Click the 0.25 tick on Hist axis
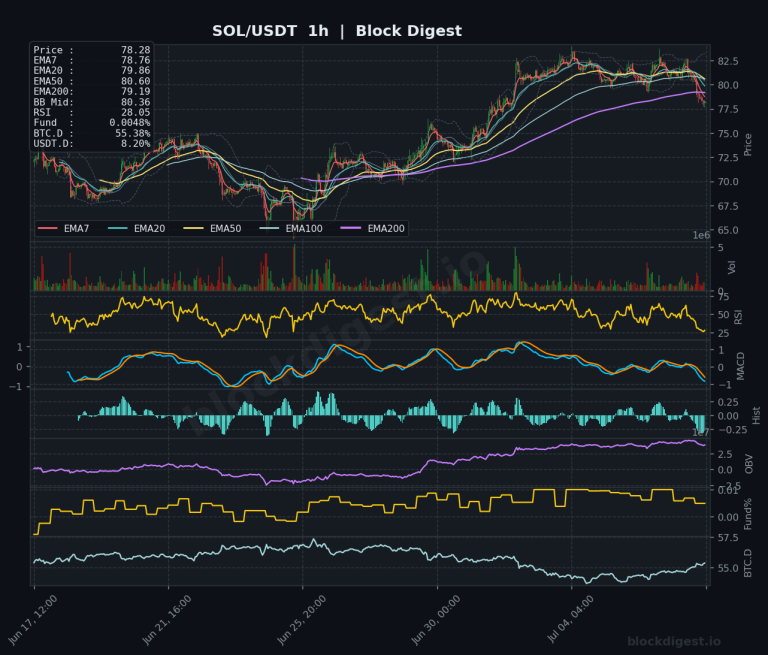The width and height of the screenshot is (768, 655). 728,402
